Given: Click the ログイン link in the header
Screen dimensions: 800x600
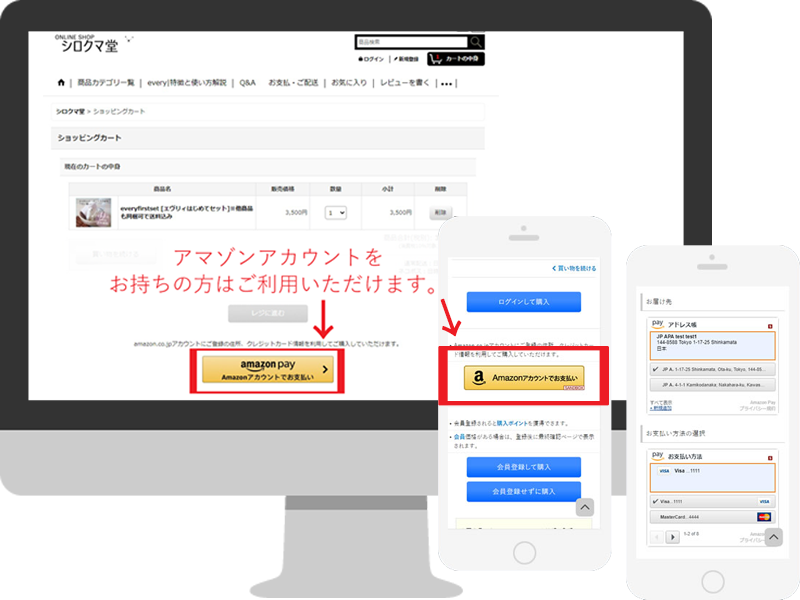Looking at the screenshot, I should [371, 59].
